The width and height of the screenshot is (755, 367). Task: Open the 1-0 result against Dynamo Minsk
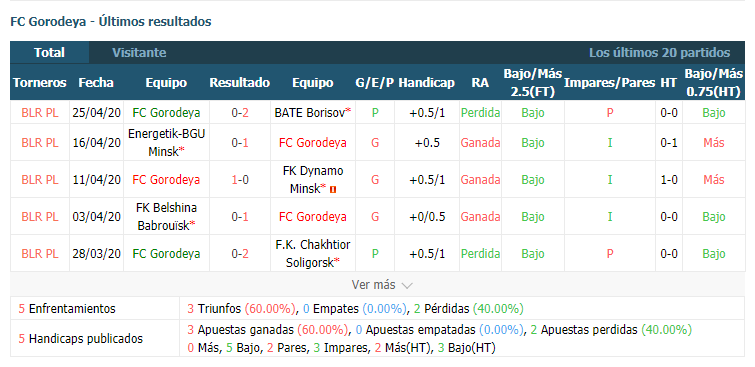click(240, 180)
